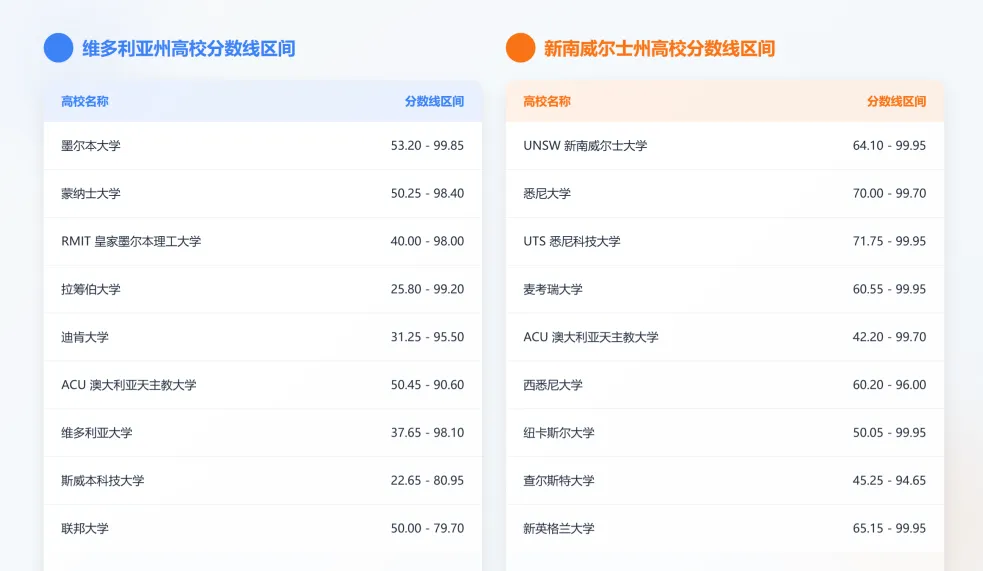
Task: Select row name 维多利亚大学
Action: [x=97, y=433]
